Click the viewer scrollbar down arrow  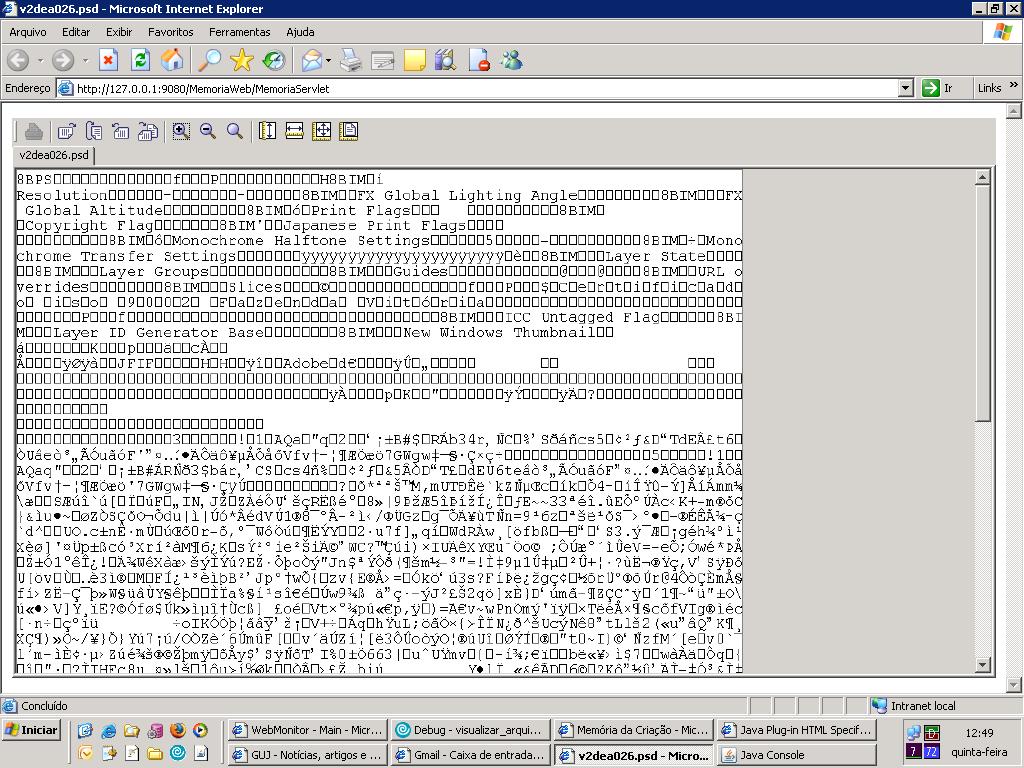click(x=983, y=665)
